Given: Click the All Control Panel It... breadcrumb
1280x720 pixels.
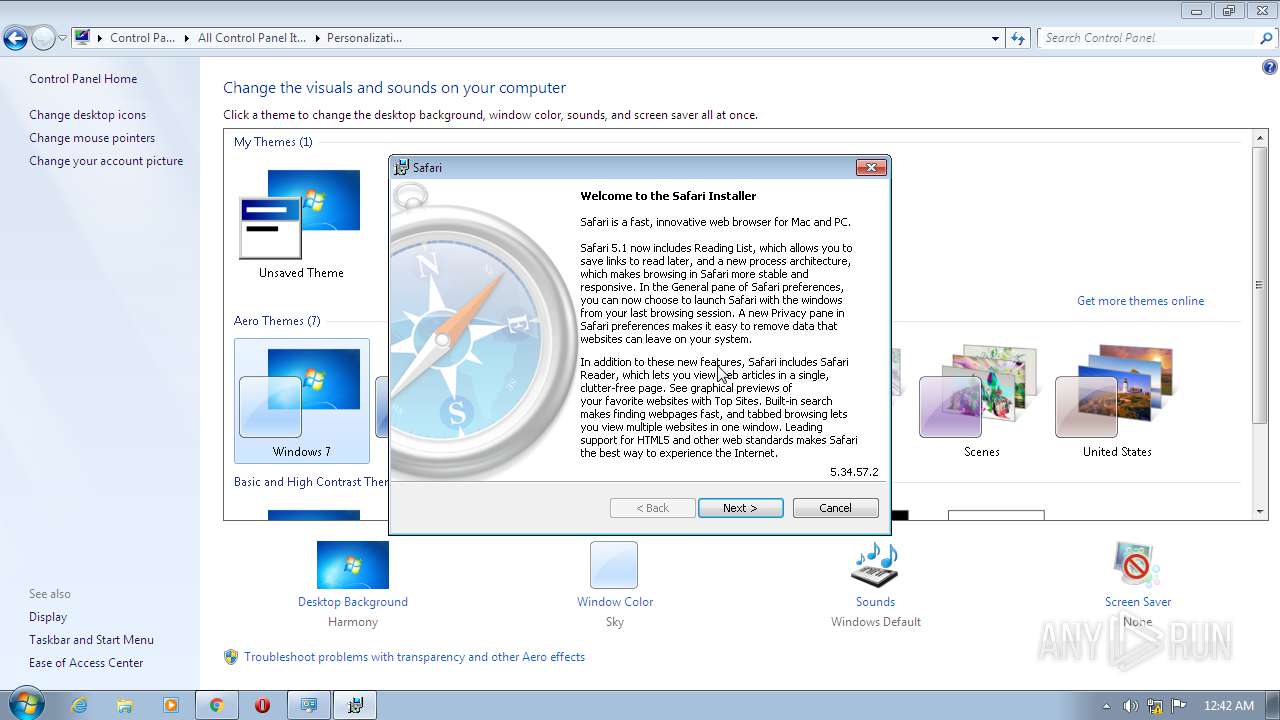Looking at the screenshot, I should click(x=252, y=38).
